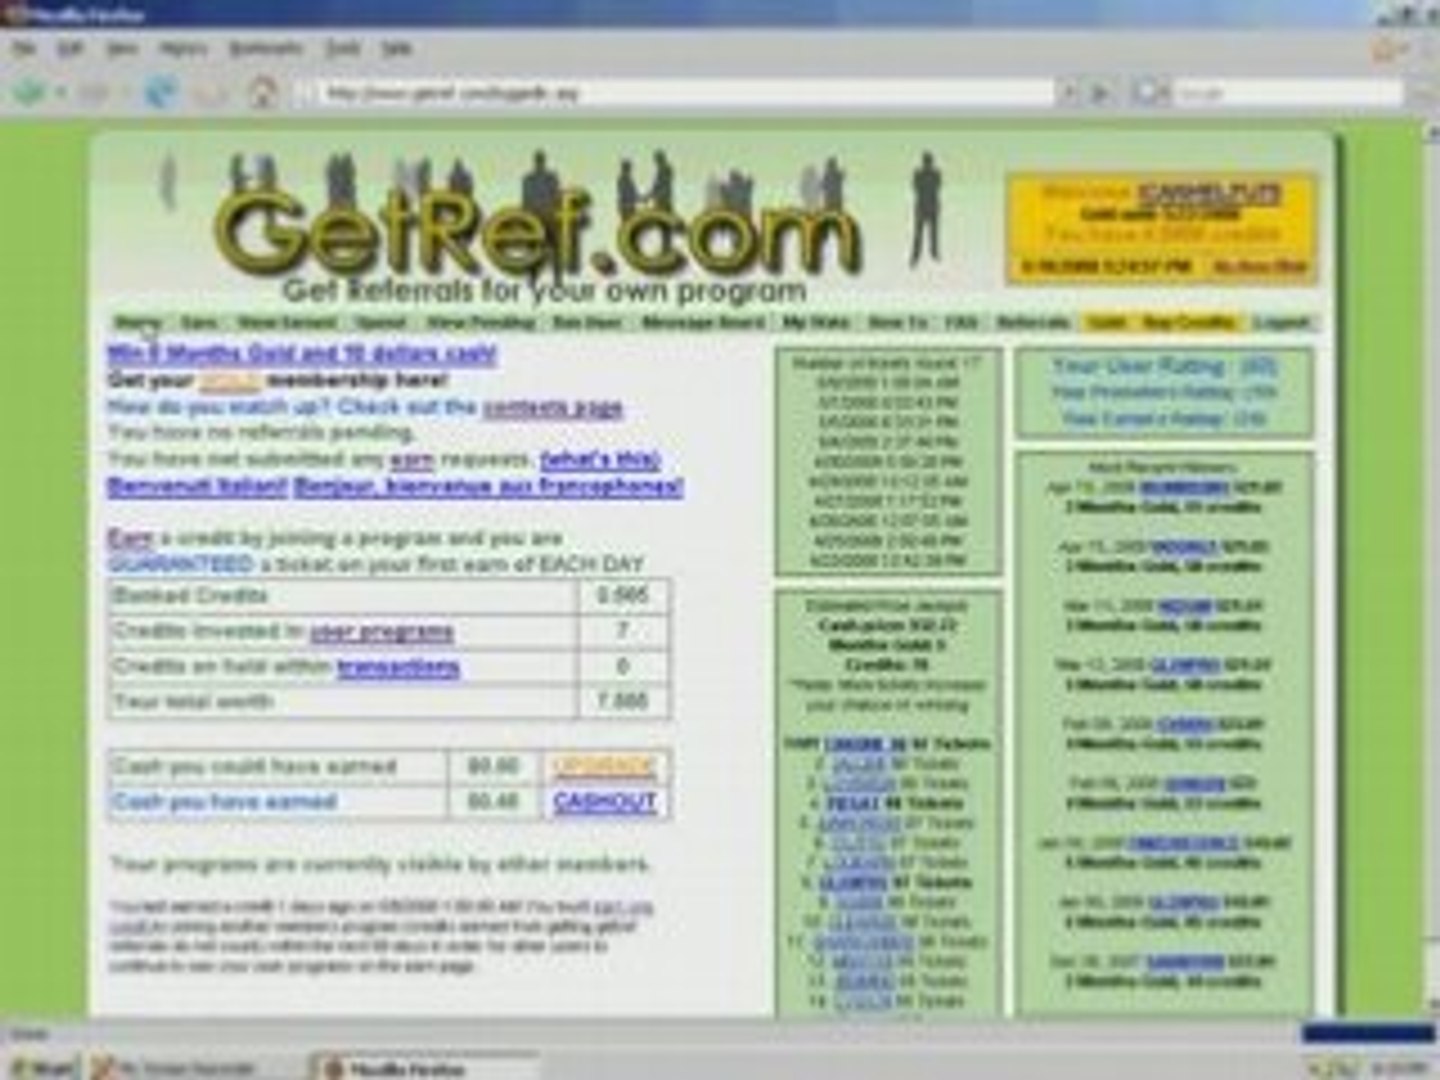Click the Windows Start button
Viewport: 1440px width, 1080px height.
(x=42, y=1067)
